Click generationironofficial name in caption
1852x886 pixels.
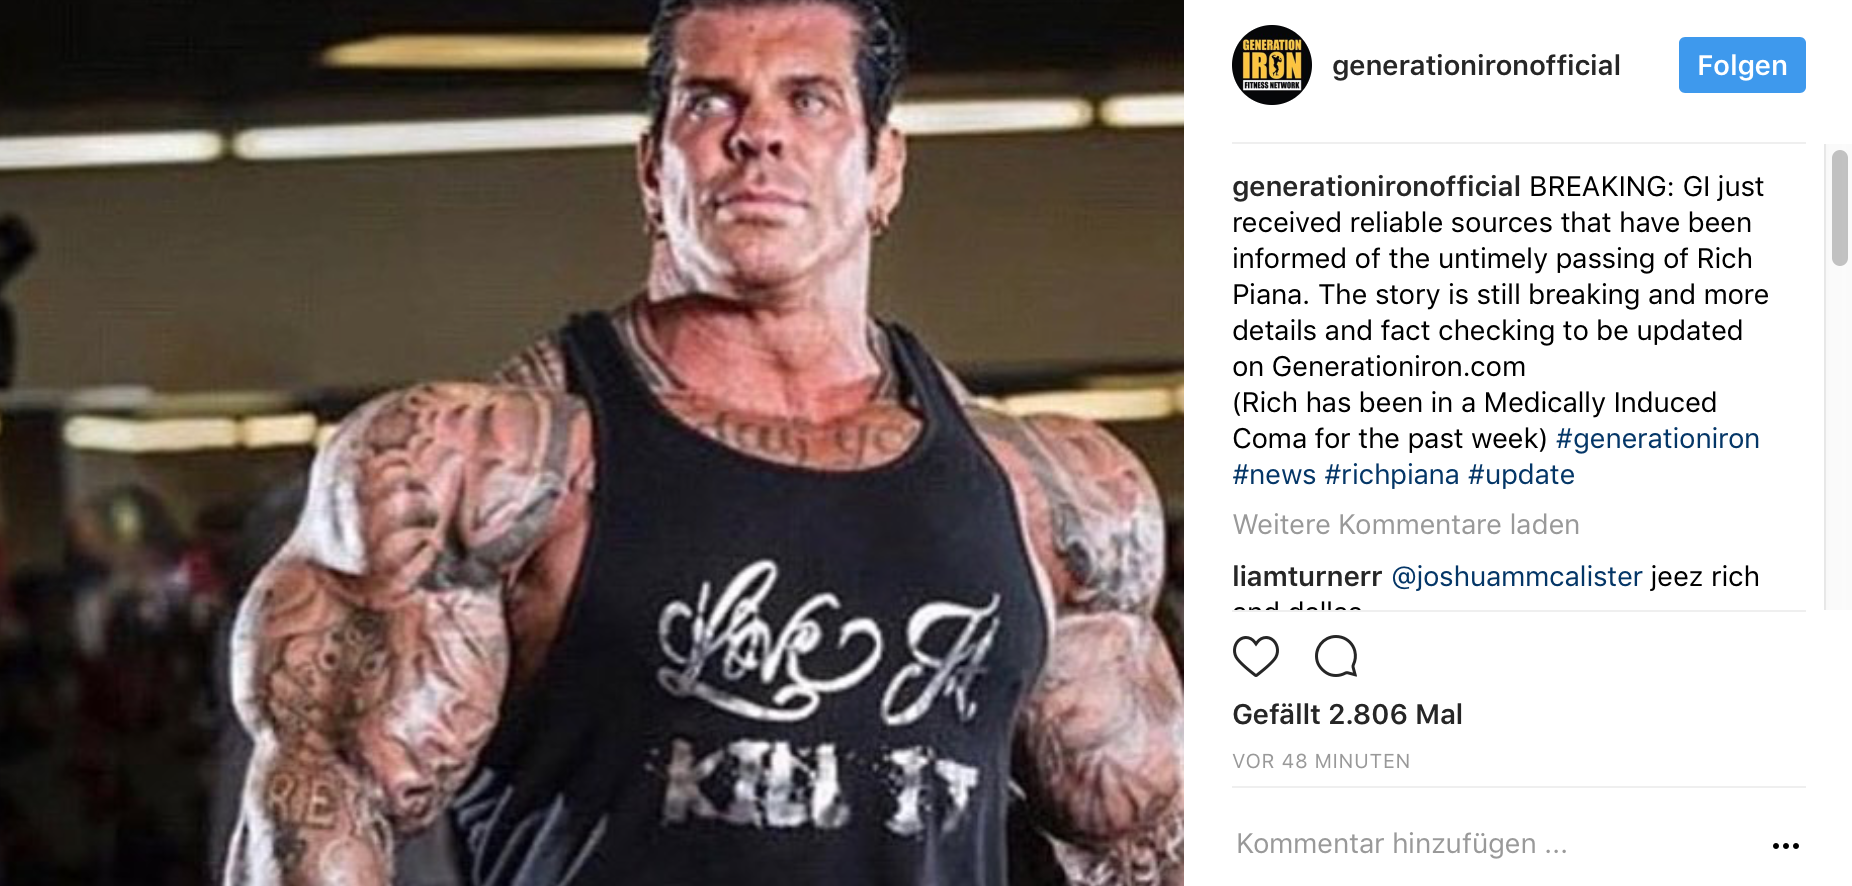[1376, 187]
